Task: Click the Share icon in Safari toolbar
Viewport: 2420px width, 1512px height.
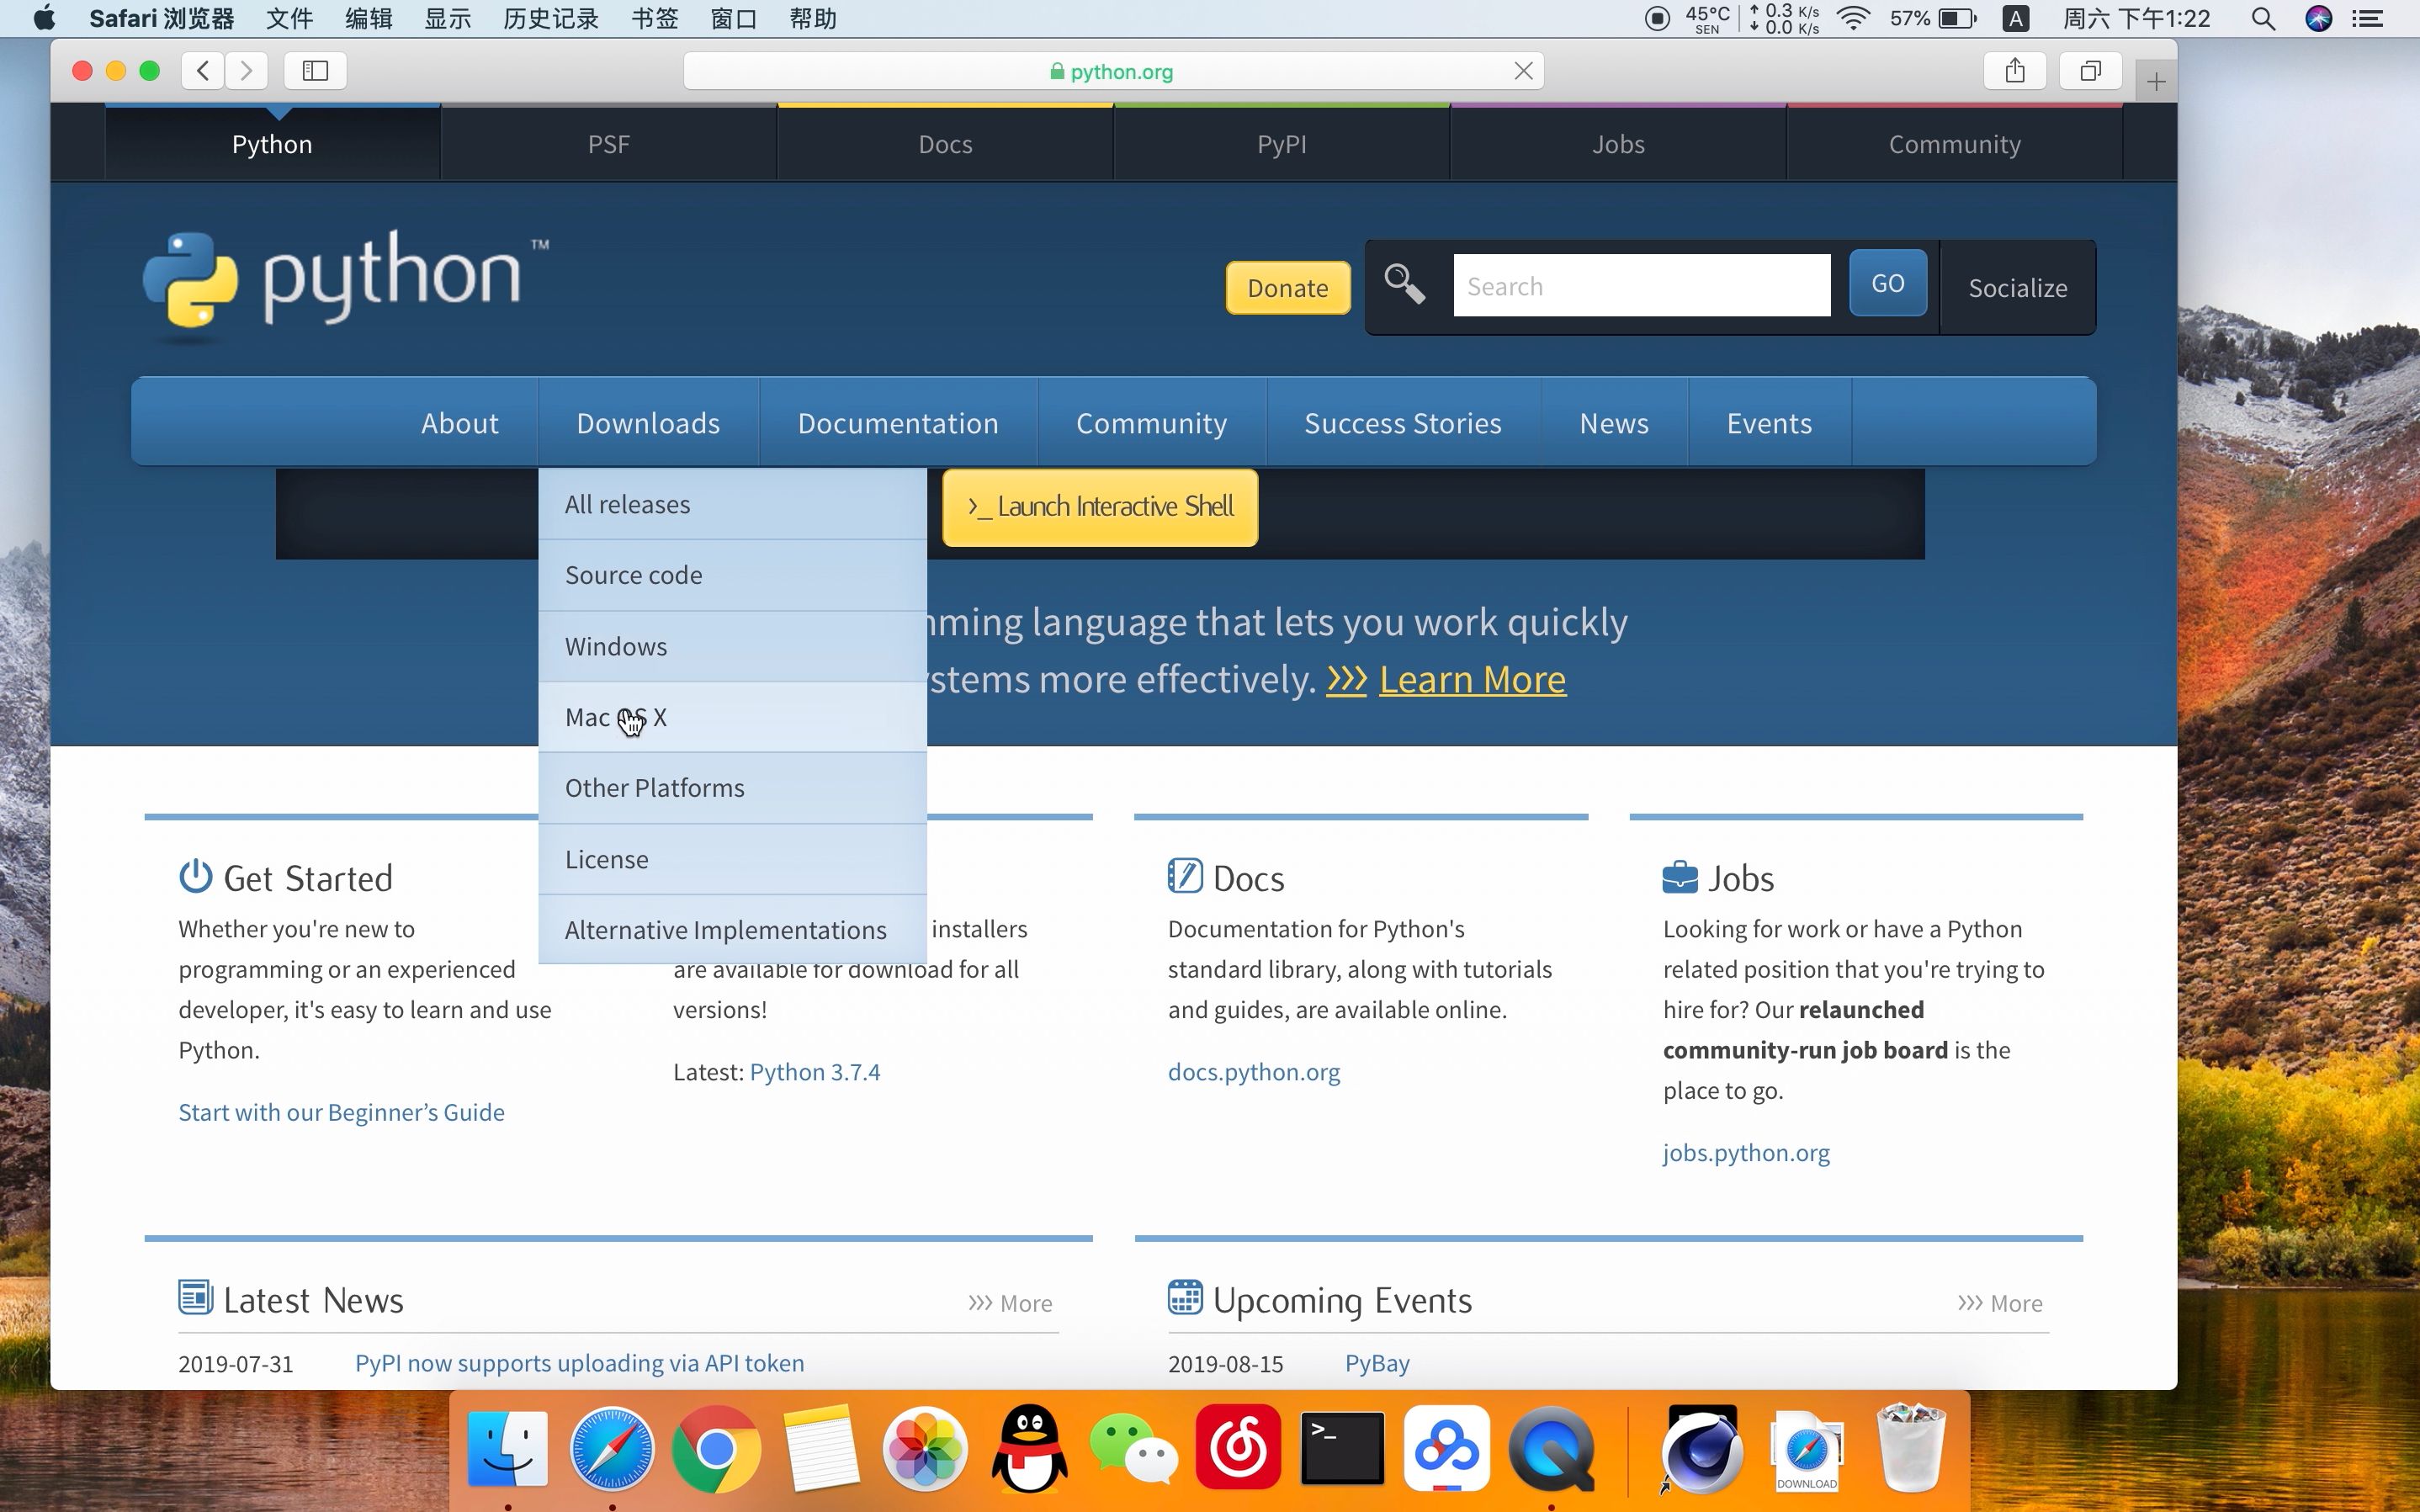Action: point(2015,71)
